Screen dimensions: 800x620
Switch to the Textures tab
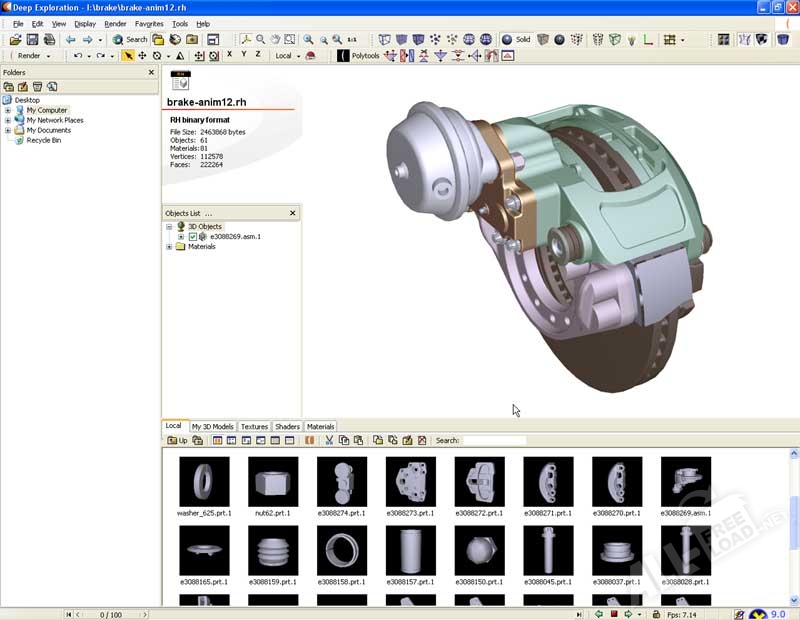tap(254, 427)
